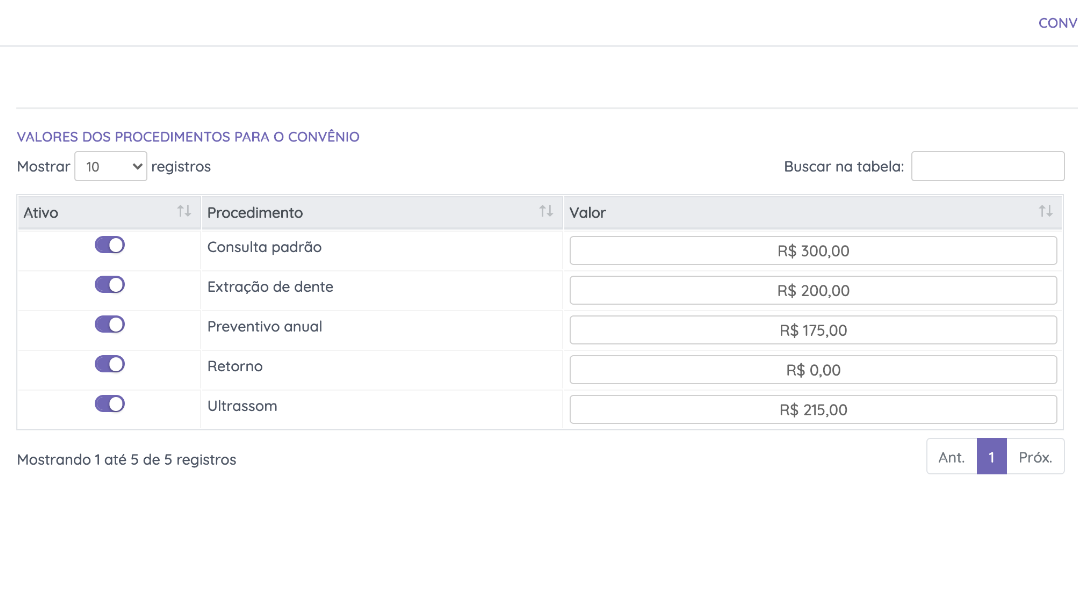Disable Extração de dente procedure toggle

click(110, 285)
